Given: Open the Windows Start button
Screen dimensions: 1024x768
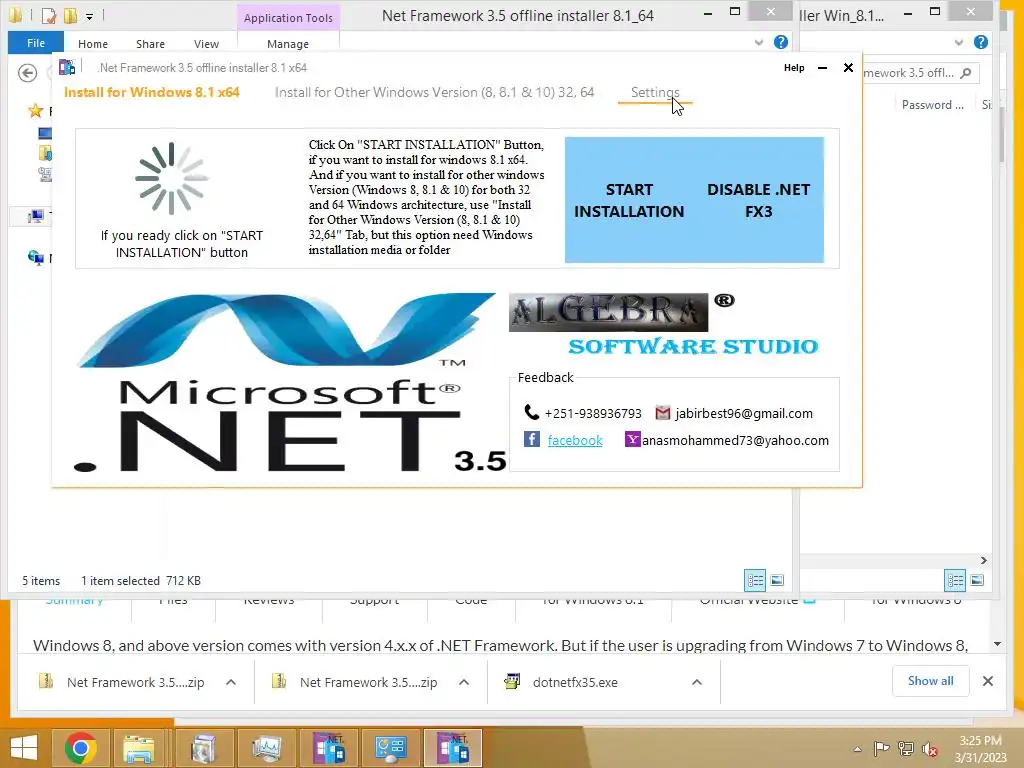Looking at the screenshot, I should tap(25, 748).
